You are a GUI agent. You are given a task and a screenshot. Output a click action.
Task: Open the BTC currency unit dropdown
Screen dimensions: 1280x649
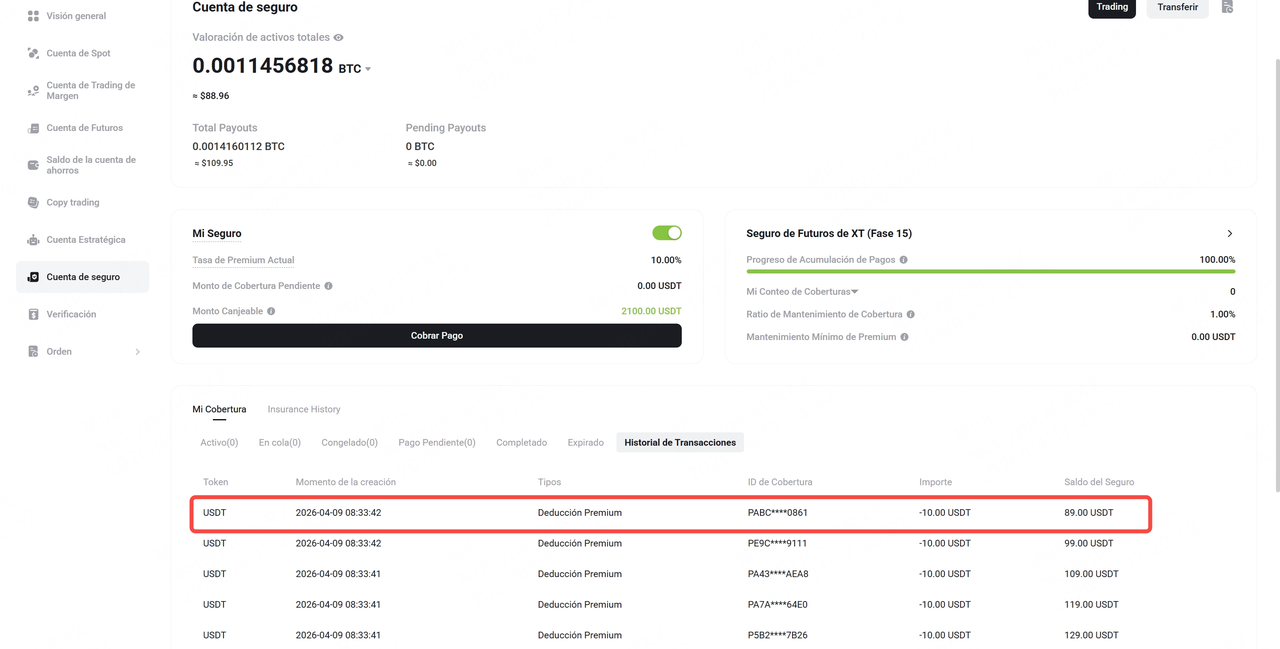coord(355,69)
